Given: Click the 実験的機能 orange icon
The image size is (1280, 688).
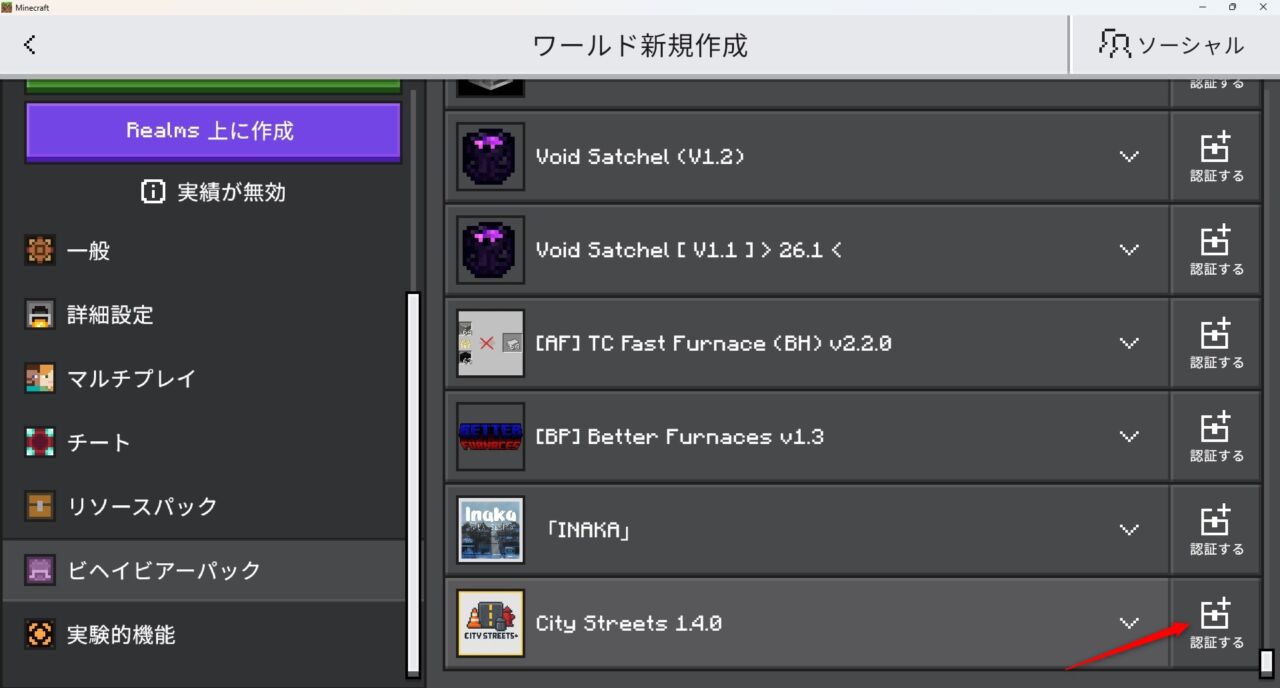Looking at the screenshot, I should tap(40, 635).
